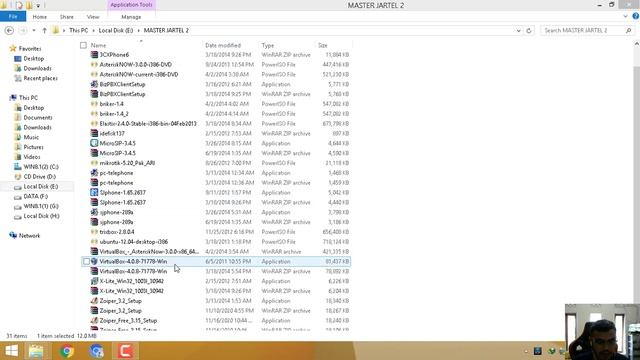Screen dimensions: 640x360
Task: Select the Zoiper_Free_3.15_Setup application icon
Action: click(94, 320)
